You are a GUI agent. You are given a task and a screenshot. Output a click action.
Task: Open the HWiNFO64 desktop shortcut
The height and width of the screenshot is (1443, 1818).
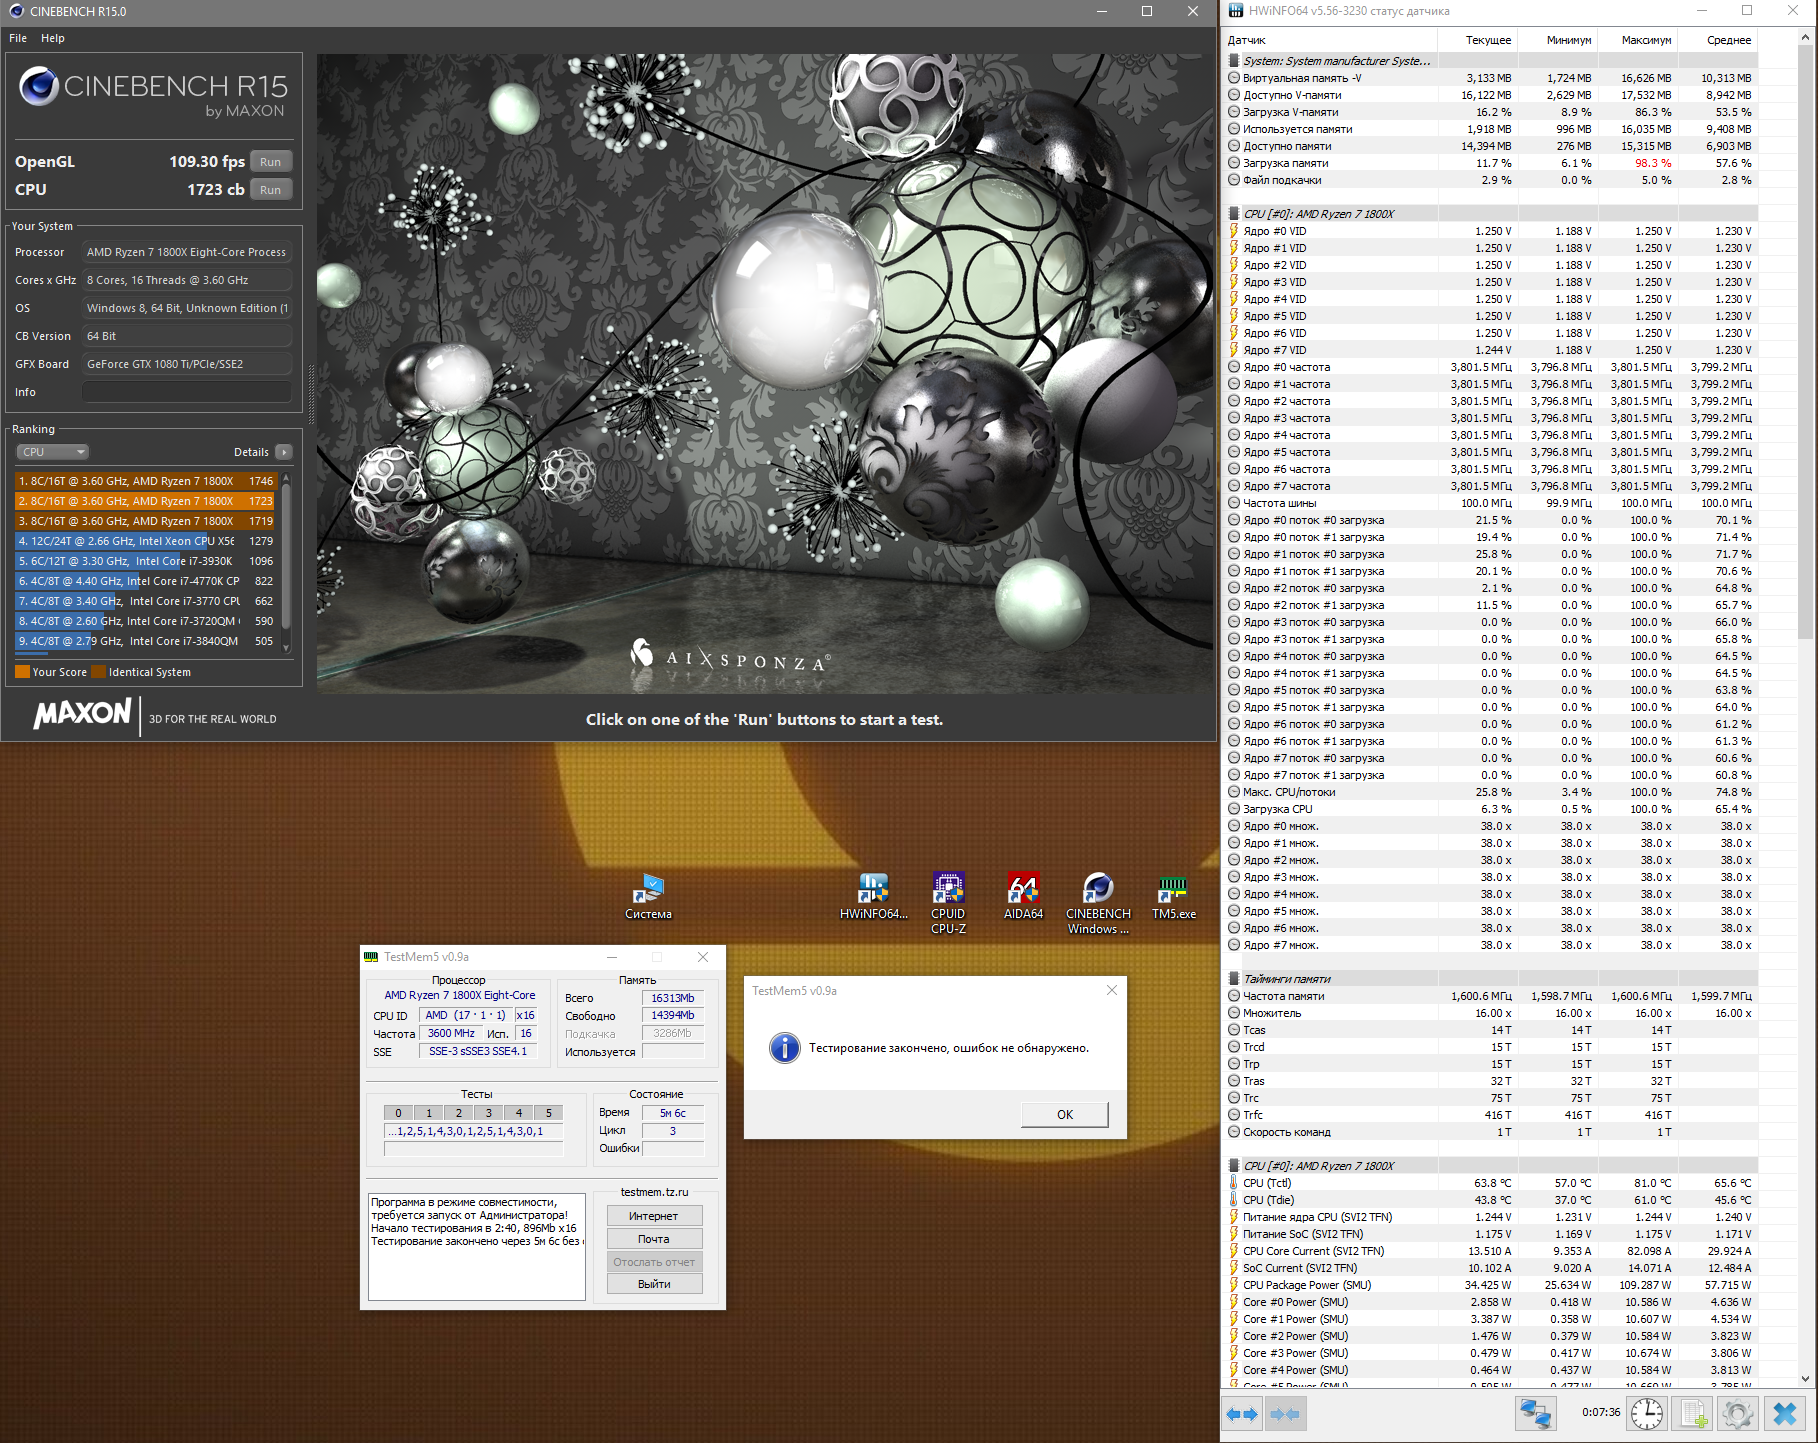[874, 897]
